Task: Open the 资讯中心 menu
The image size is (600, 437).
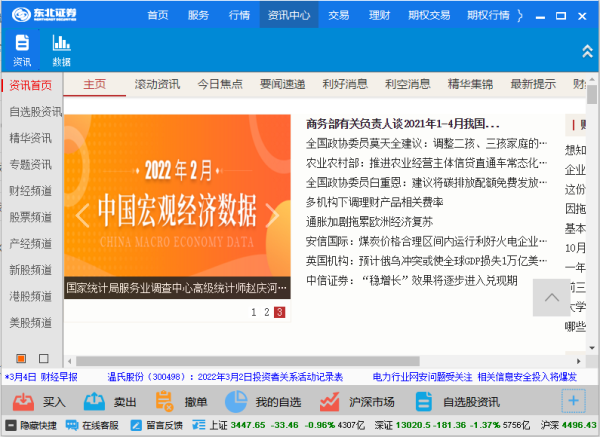Action: pos(289,15)
